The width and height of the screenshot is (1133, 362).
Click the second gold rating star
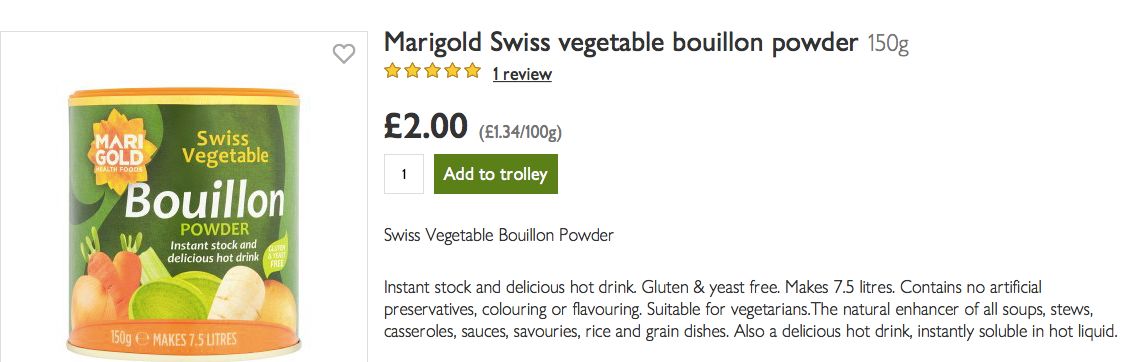(413, 70)
